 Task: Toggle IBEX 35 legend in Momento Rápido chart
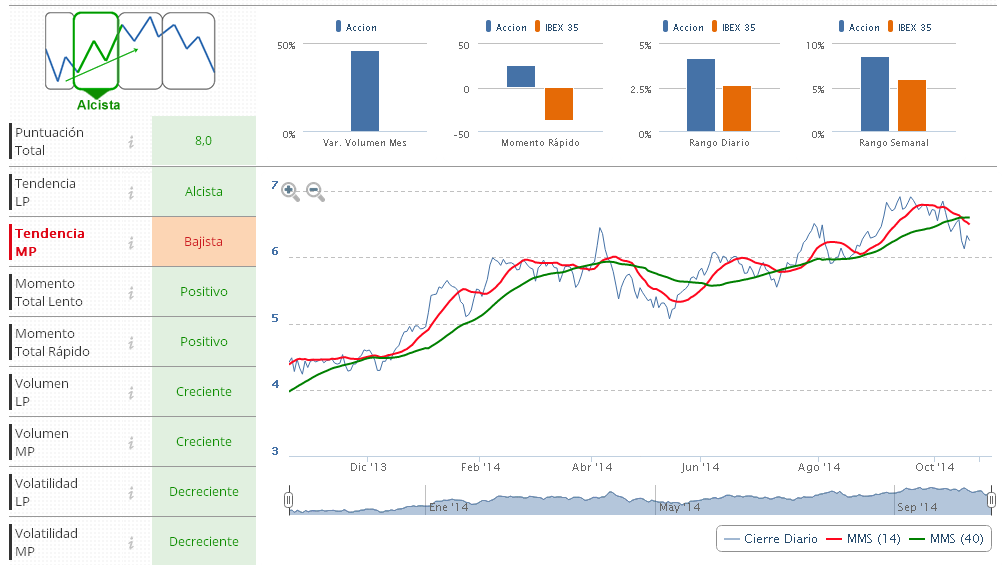pos(557,27)
